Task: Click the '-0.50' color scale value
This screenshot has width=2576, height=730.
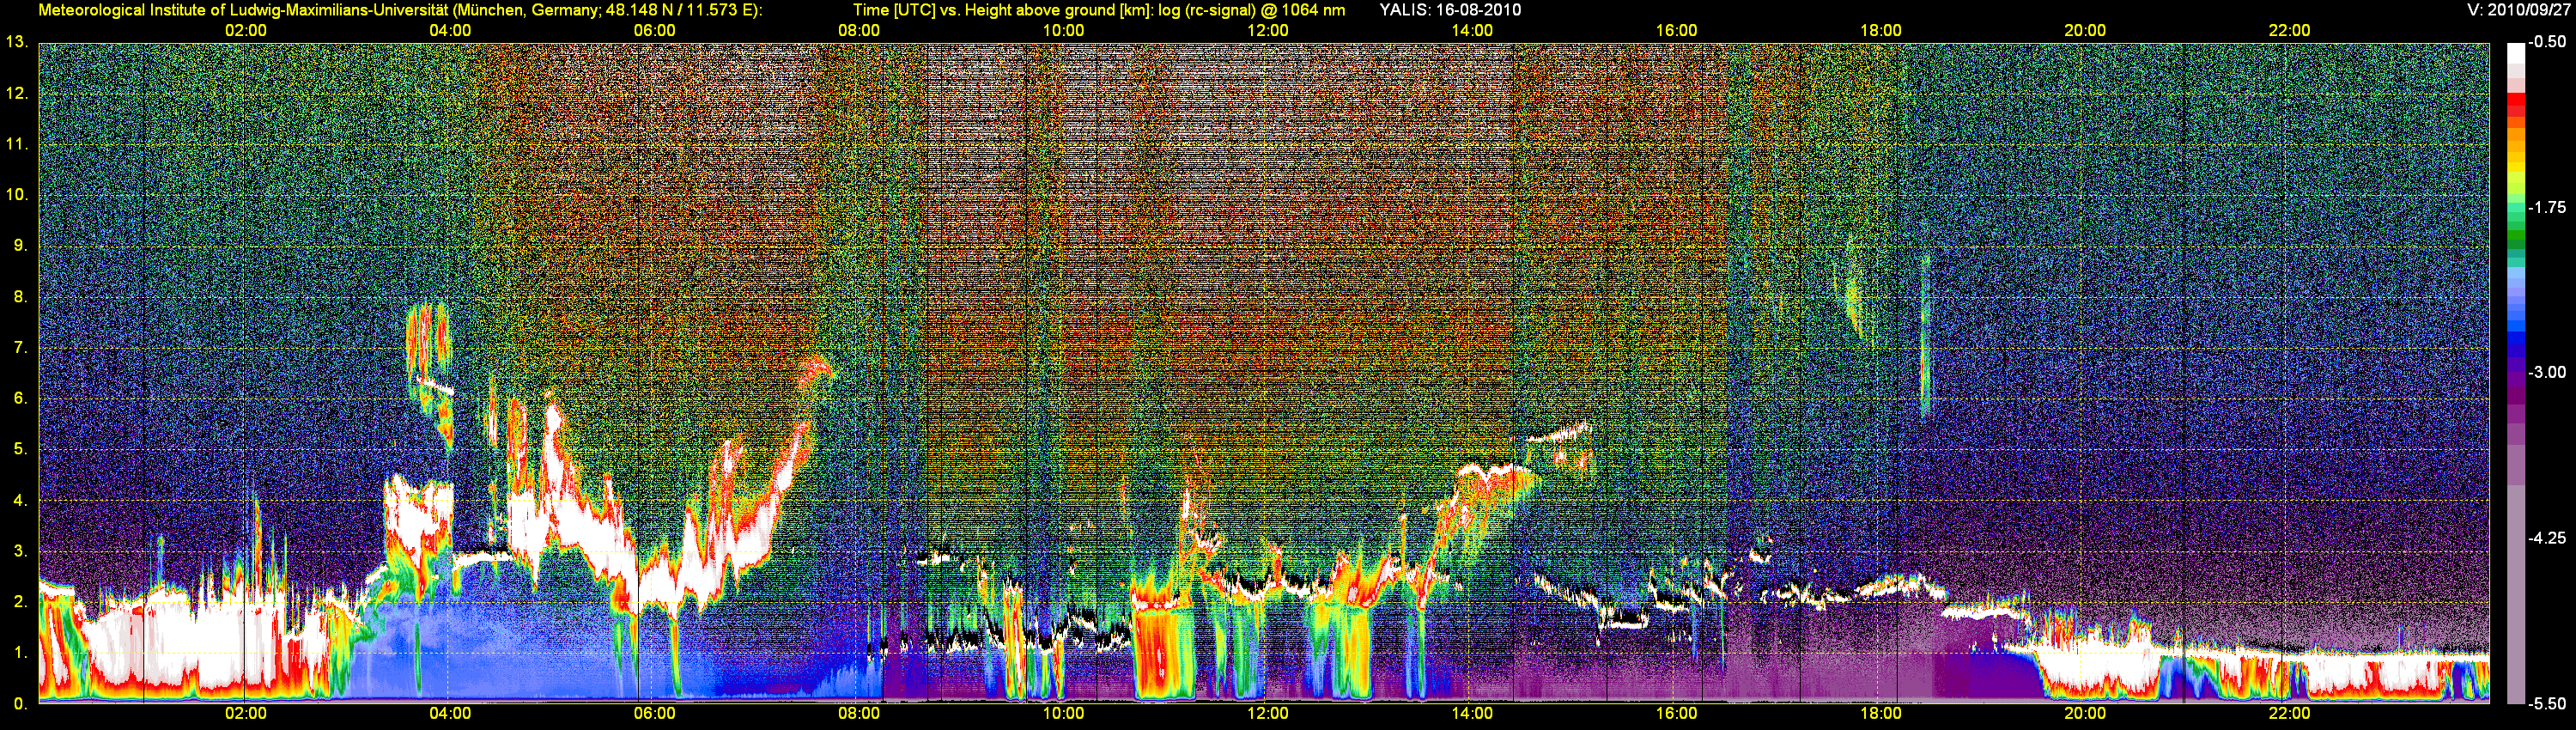Action: coord(2547,42)
